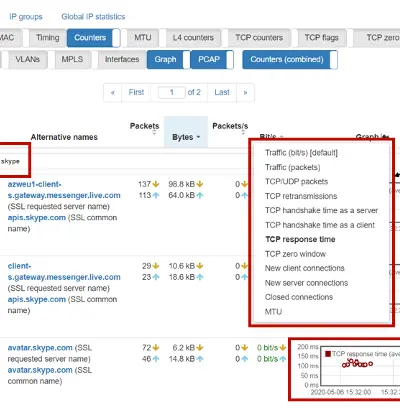This screenshot has height=412, width=400.
Task: Select TCP handshake time as a server
Action: coord(321,211)
